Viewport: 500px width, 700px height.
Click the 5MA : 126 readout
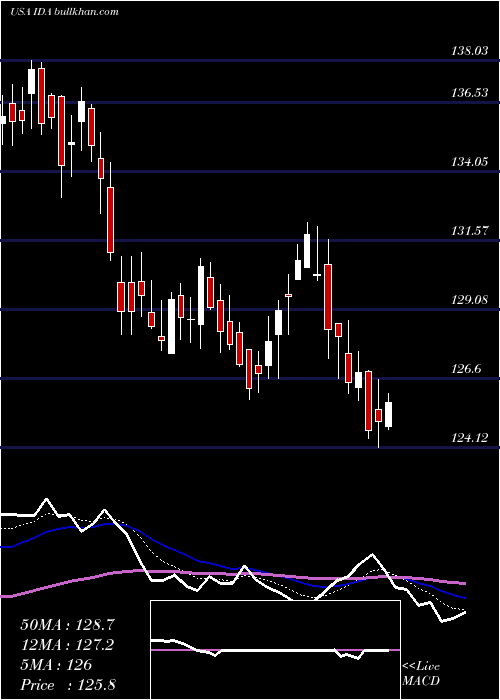point(56,665)
